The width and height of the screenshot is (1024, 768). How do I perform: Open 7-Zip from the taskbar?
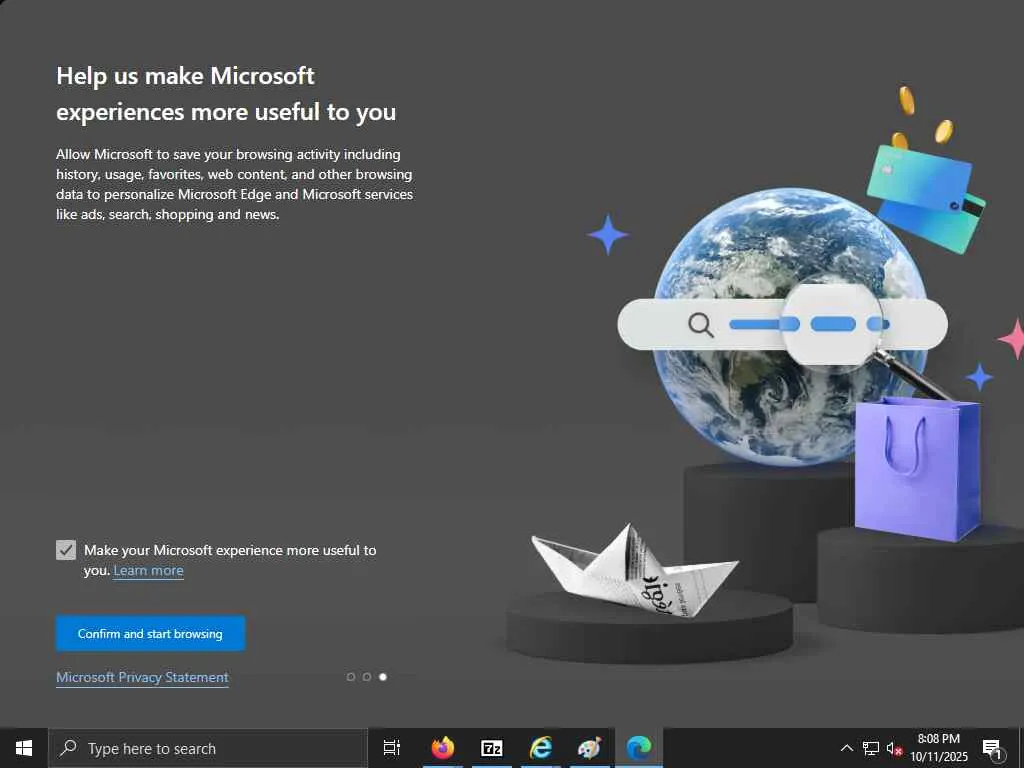coord(492,748)
